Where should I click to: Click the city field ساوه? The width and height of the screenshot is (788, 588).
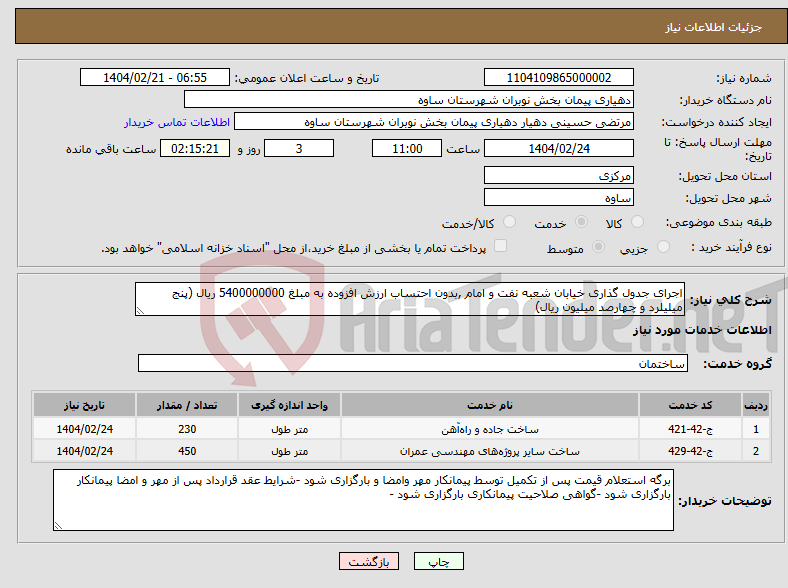[558, 197]
